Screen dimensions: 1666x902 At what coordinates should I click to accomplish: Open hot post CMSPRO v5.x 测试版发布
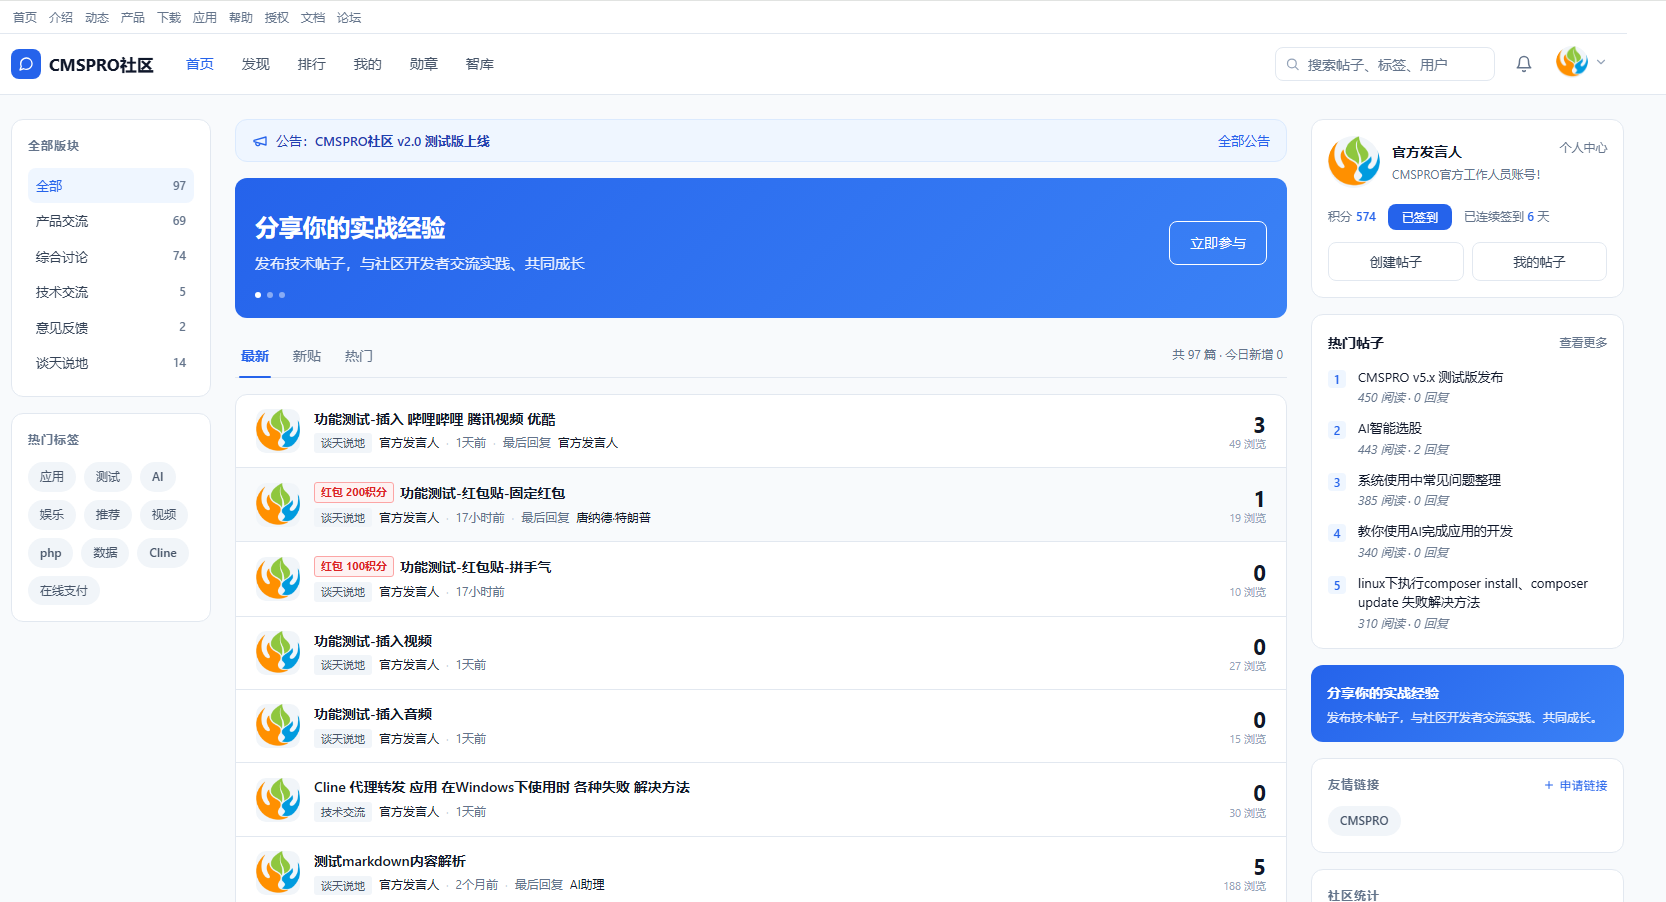click(x=1430, y=378)
